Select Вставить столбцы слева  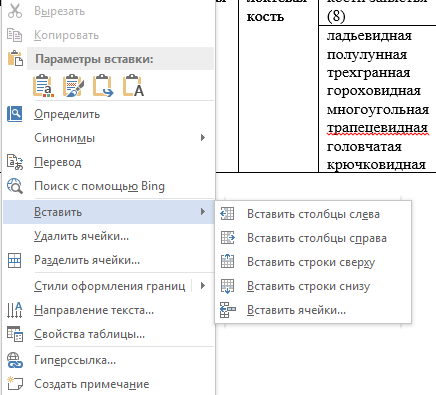click(313, 214)
